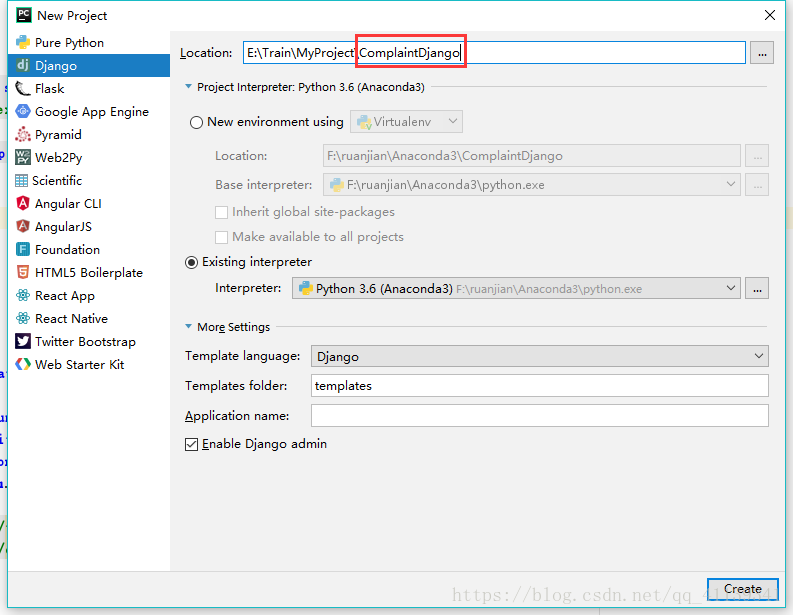Select the Web Starter Kit icon
Viewport: 793px width, 615px height.
click(23, 364)
